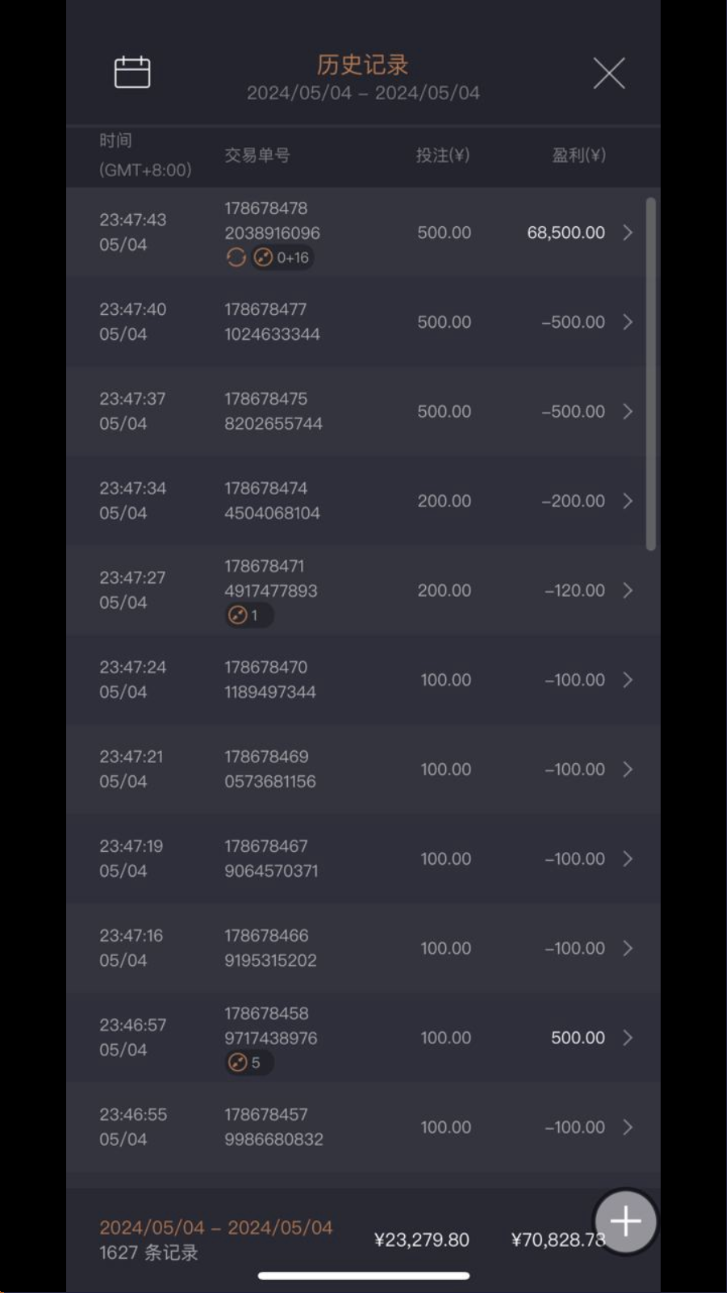
Task: Expand the record at 23:47:40
Action: point(628,322)
